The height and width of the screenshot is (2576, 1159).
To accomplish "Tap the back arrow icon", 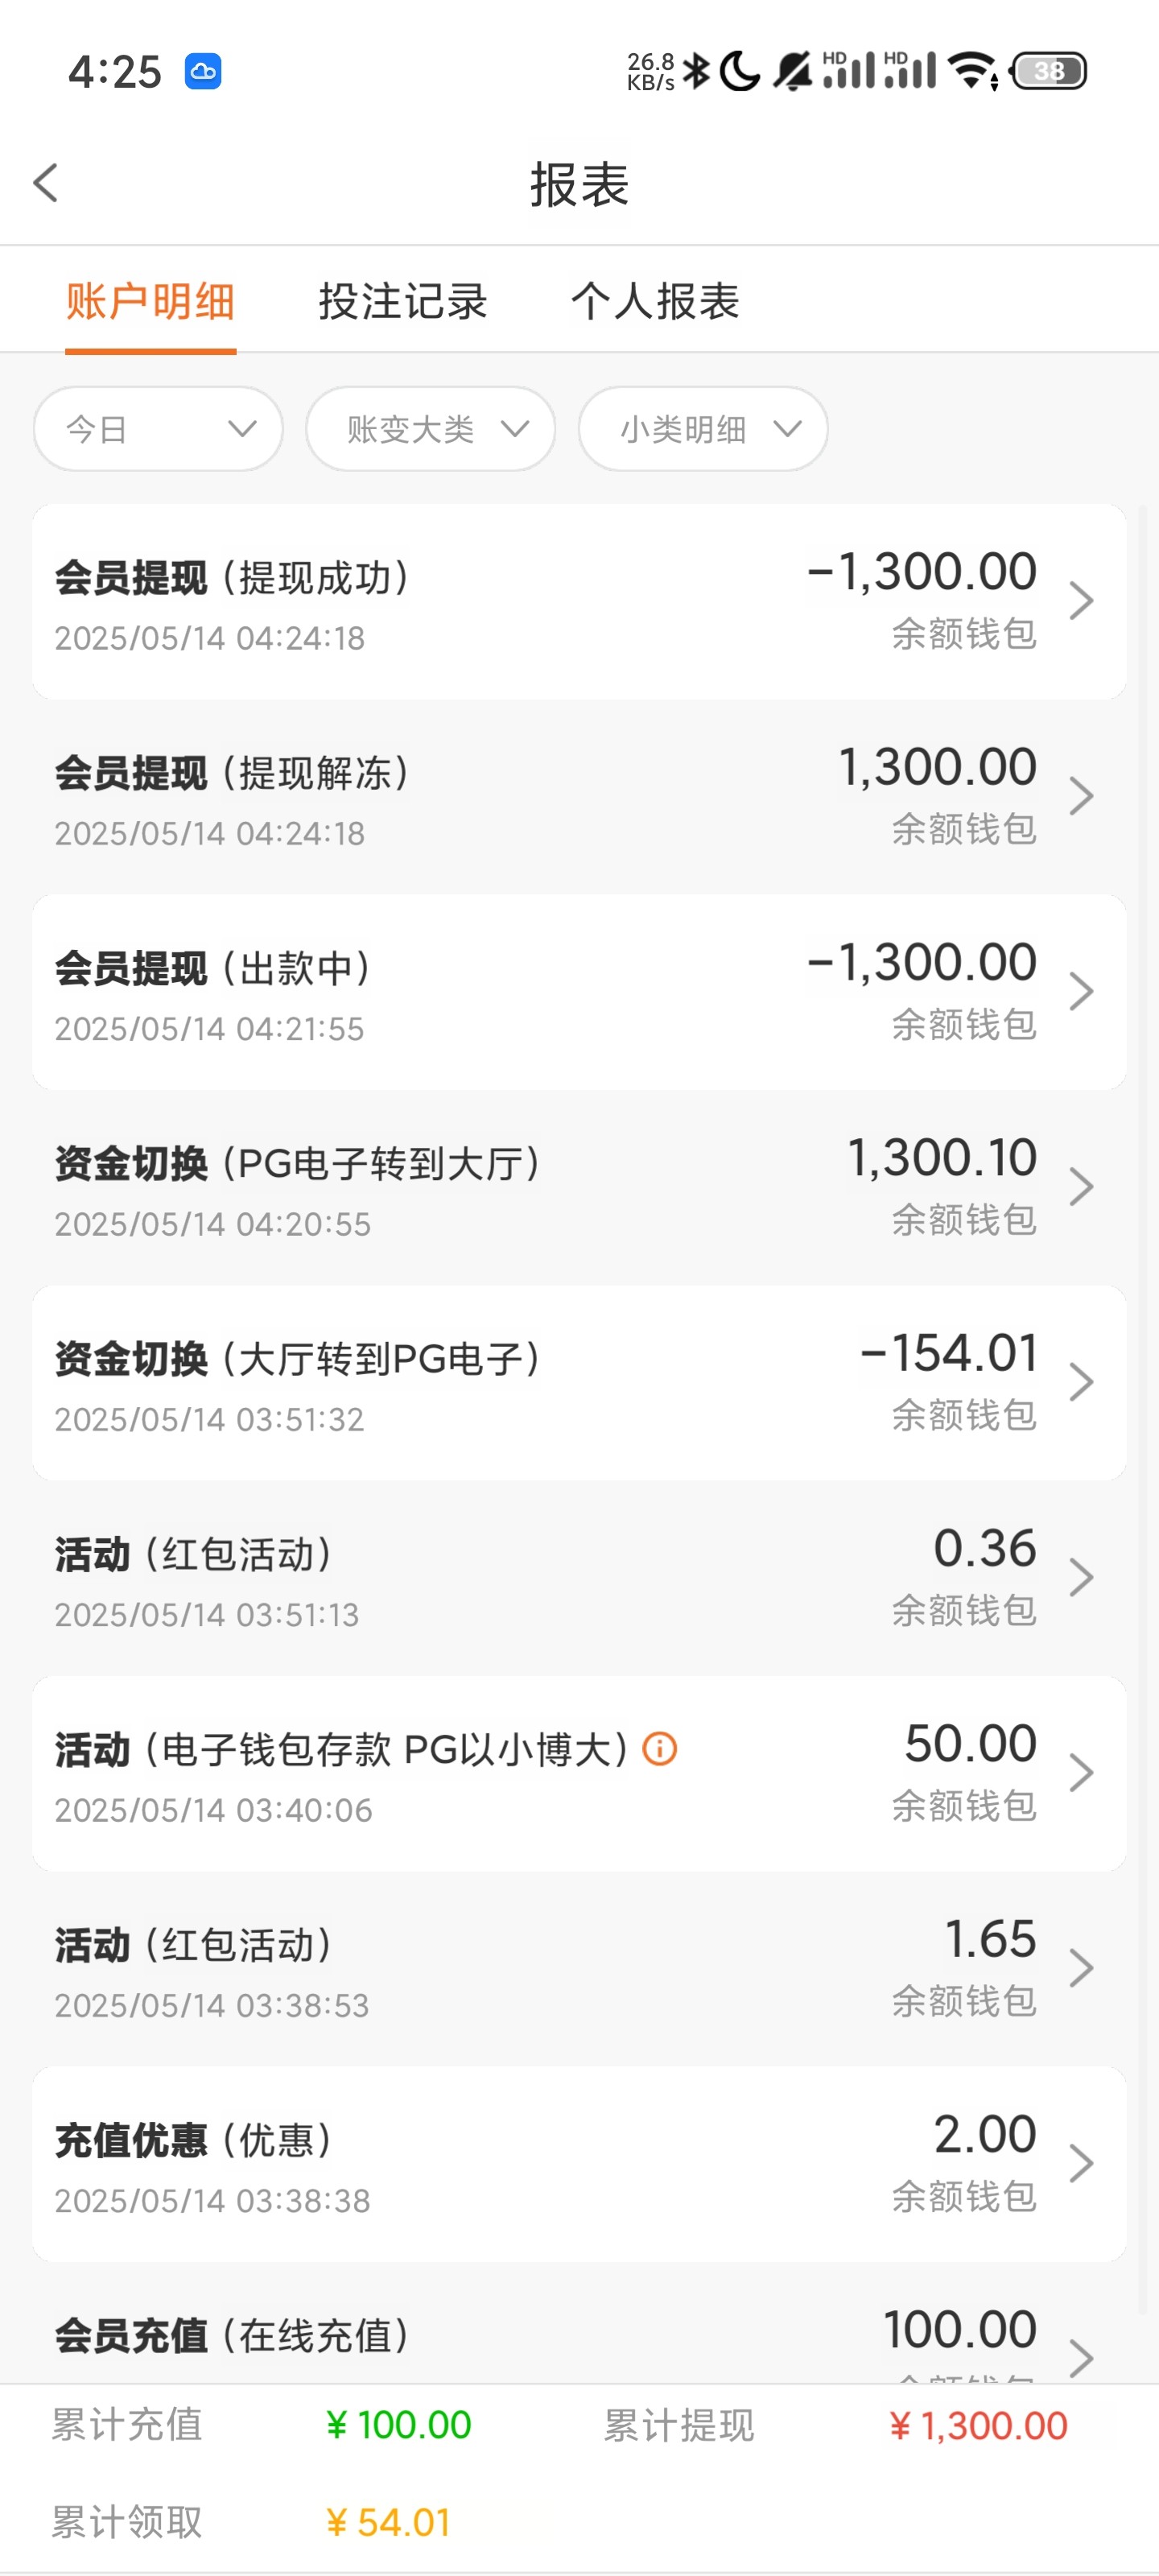I will 46,183.
